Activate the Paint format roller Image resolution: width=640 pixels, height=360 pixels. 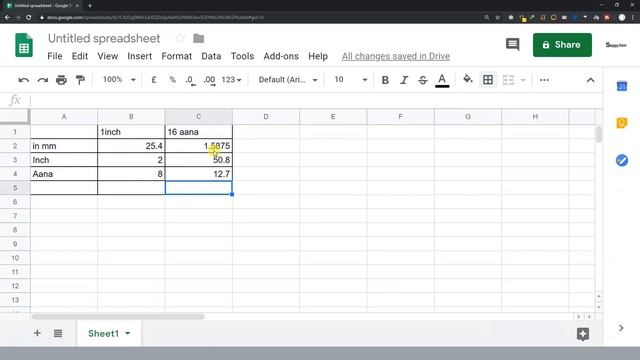[x=80, y=80]
